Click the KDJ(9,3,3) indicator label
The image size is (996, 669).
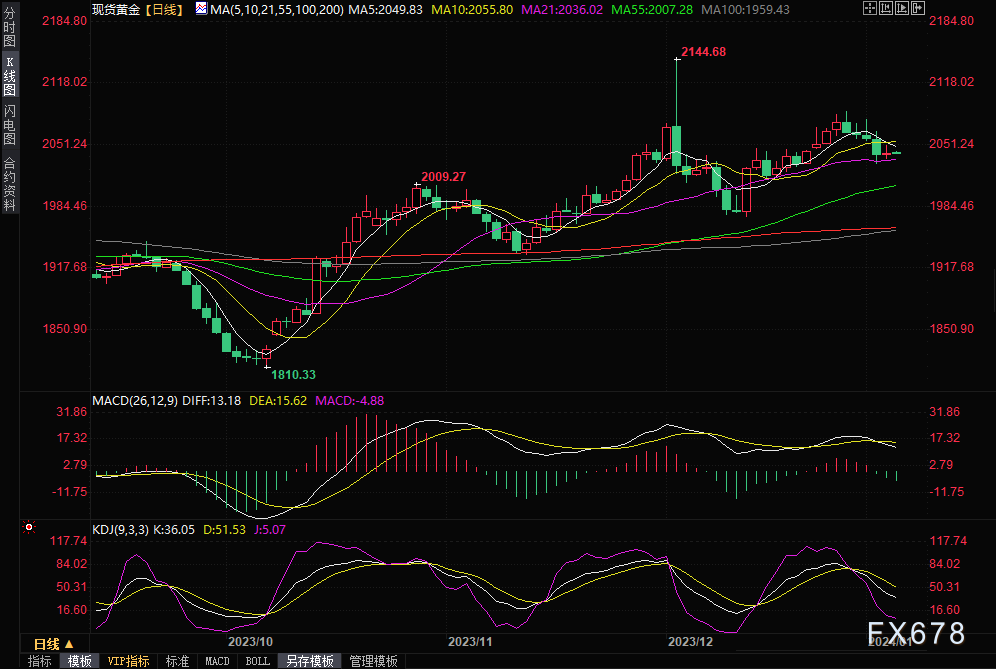click(x=120, y=530)
